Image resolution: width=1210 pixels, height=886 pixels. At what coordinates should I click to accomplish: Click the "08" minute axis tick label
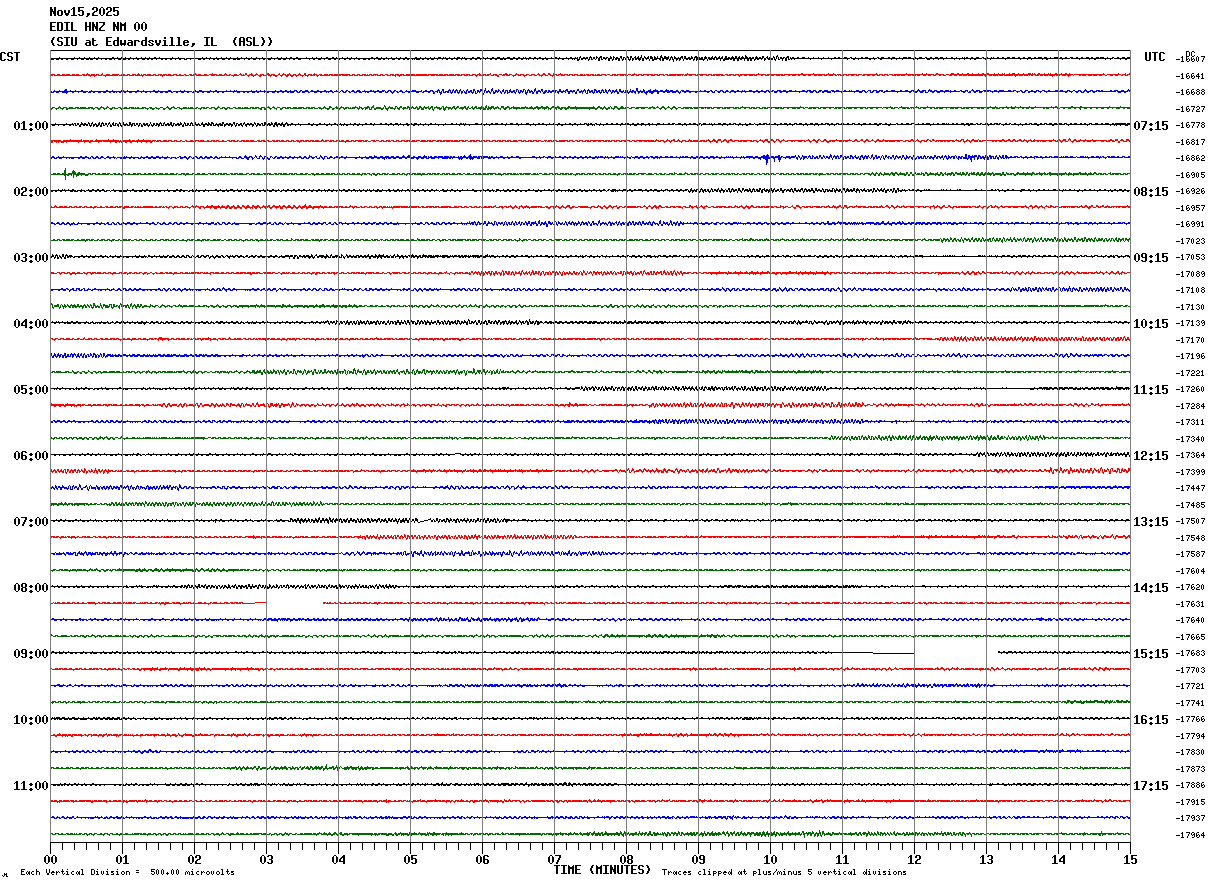(626, 859)
